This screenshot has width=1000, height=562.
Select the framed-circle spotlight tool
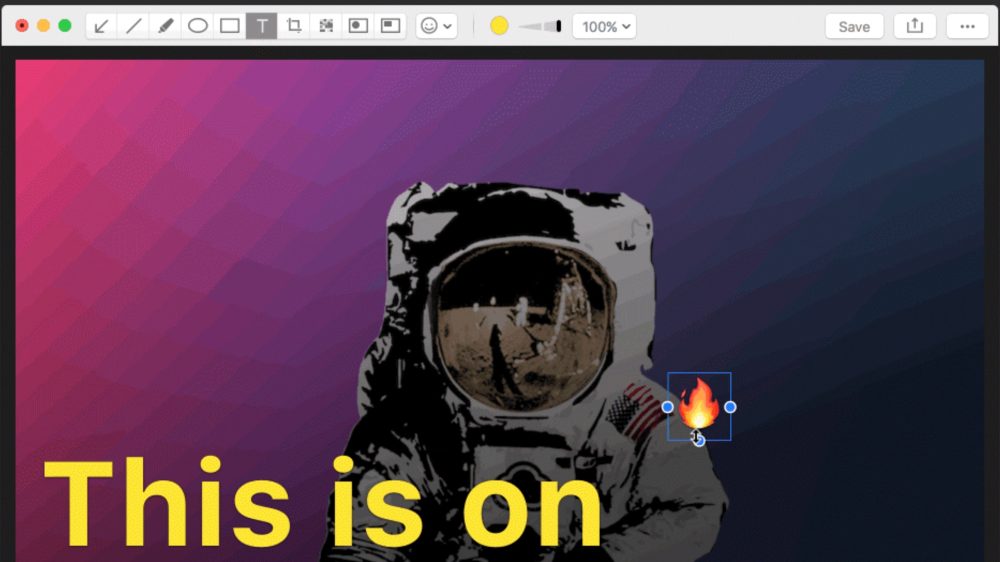[x=358, y=26]
